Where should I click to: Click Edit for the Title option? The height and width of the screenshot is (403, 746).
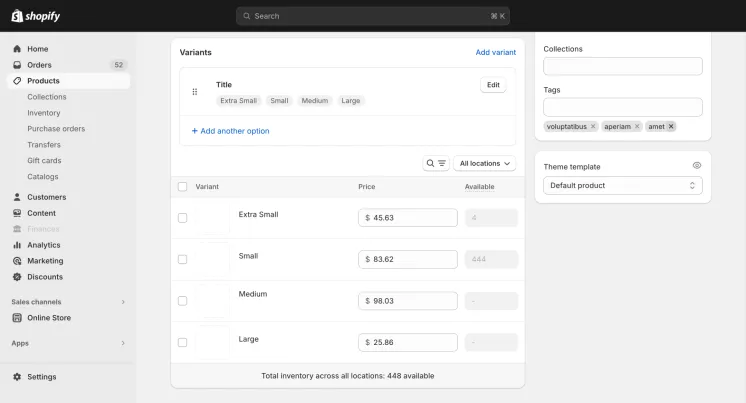493,85
